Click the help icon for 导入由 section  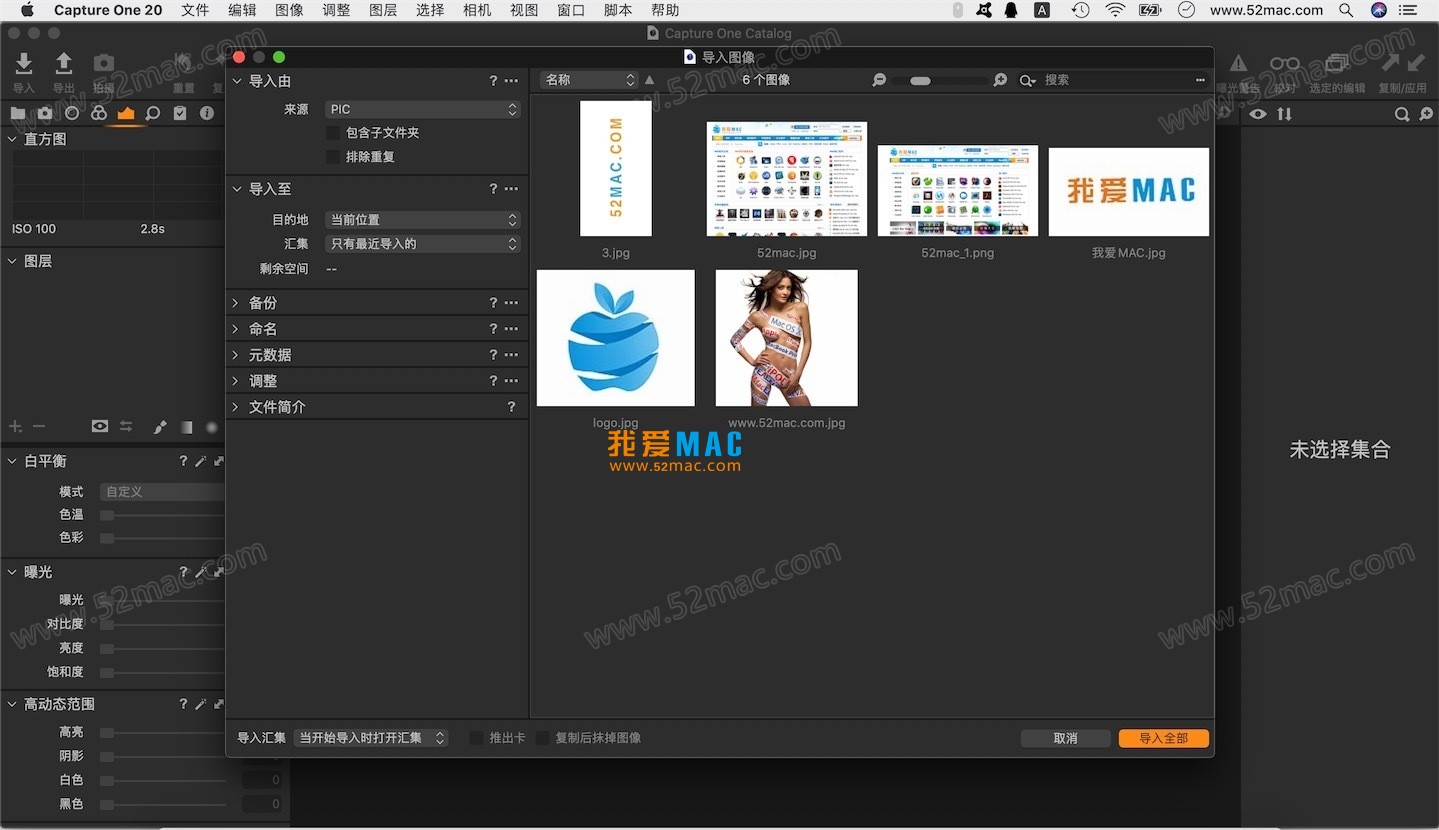coord(493,81)
